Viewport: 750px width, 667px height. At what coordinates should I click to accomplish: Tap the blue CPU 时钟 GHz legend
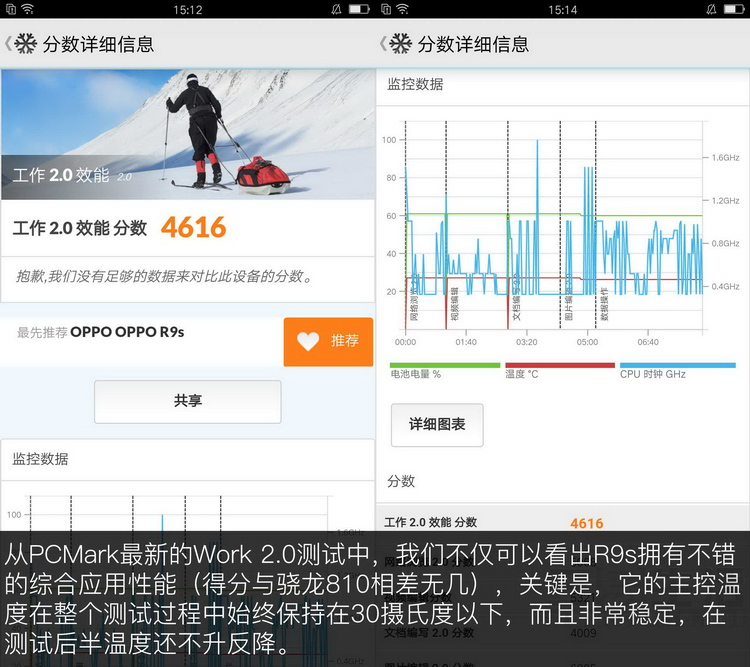[677, 371]
